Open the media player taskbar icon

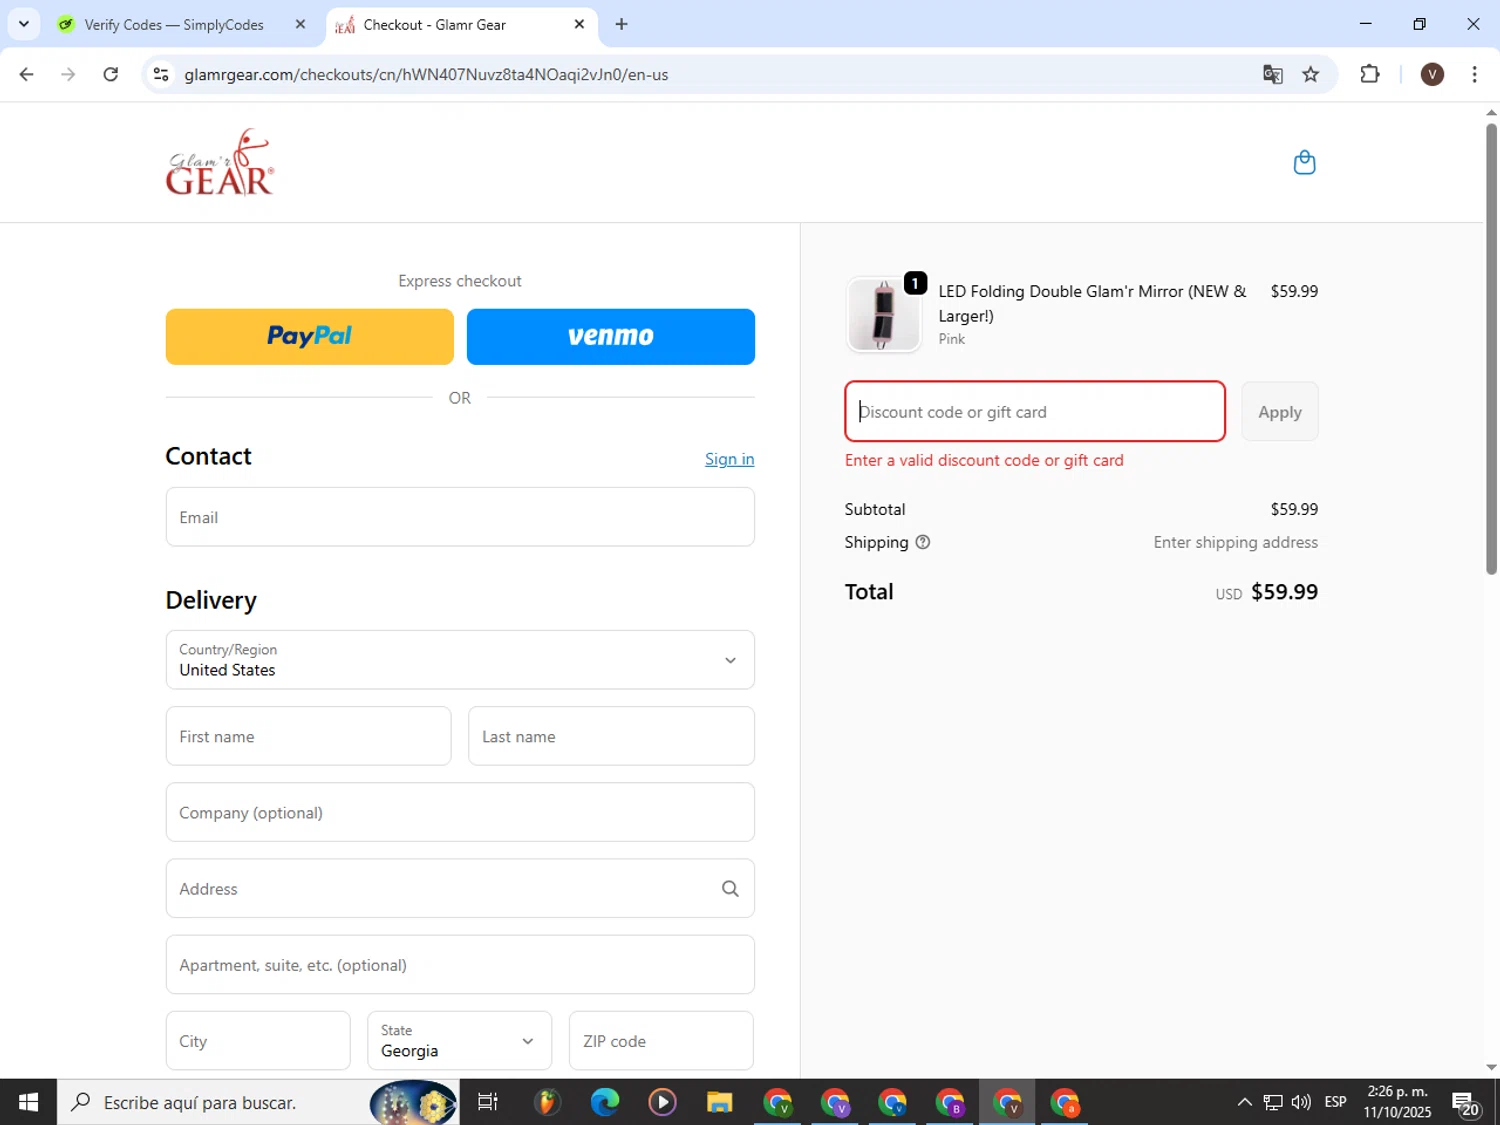point(662,1102)
